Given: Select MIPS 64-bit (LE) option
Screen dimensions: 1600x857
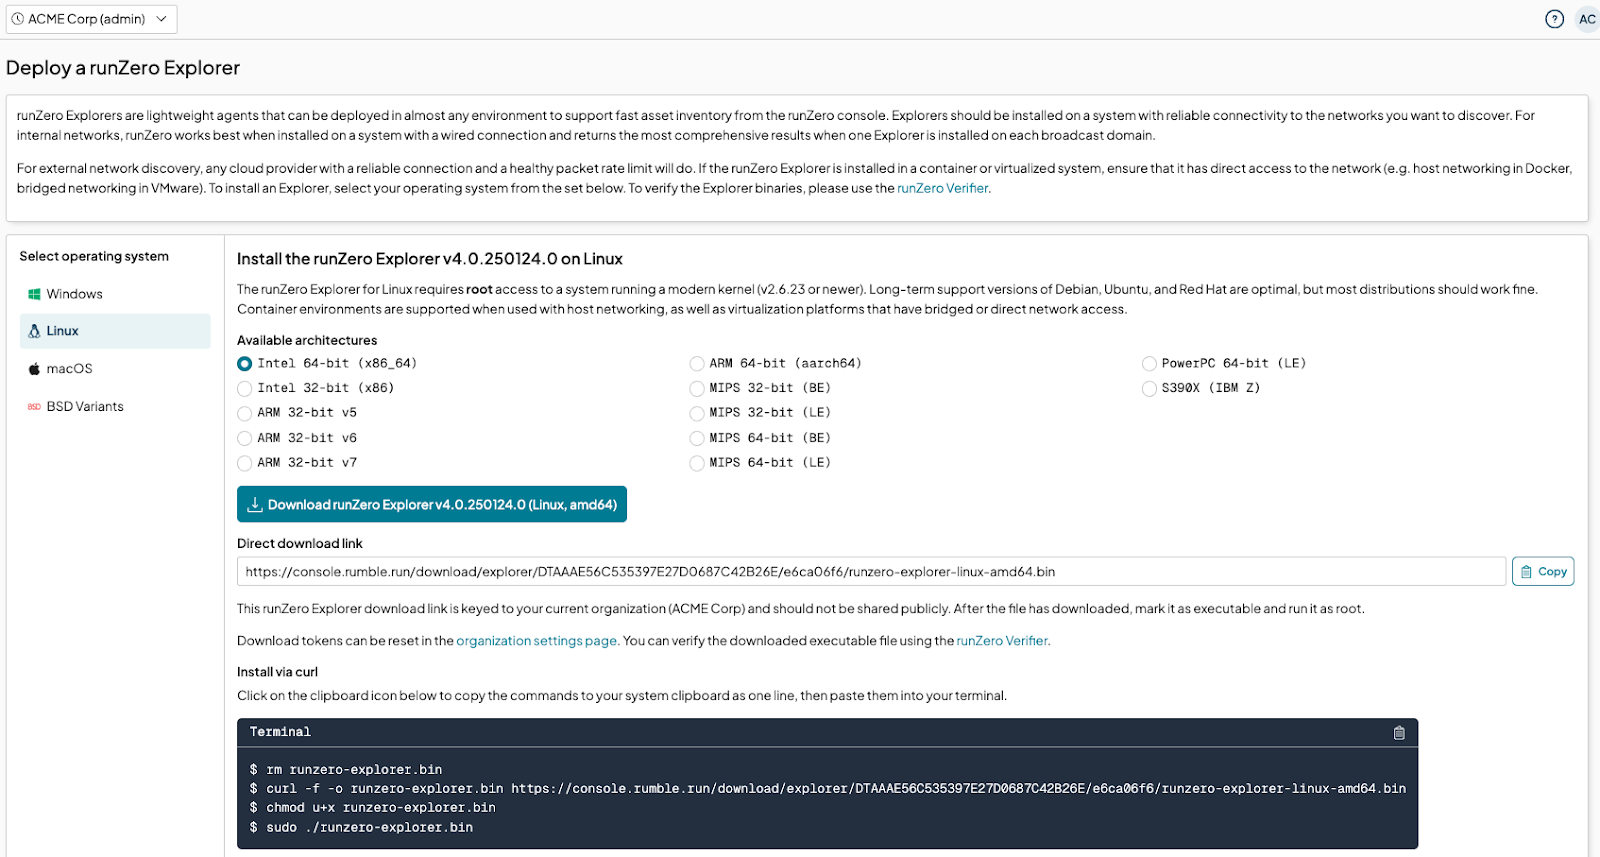Looking at the screenshot, I should click(x=697, y=463).
